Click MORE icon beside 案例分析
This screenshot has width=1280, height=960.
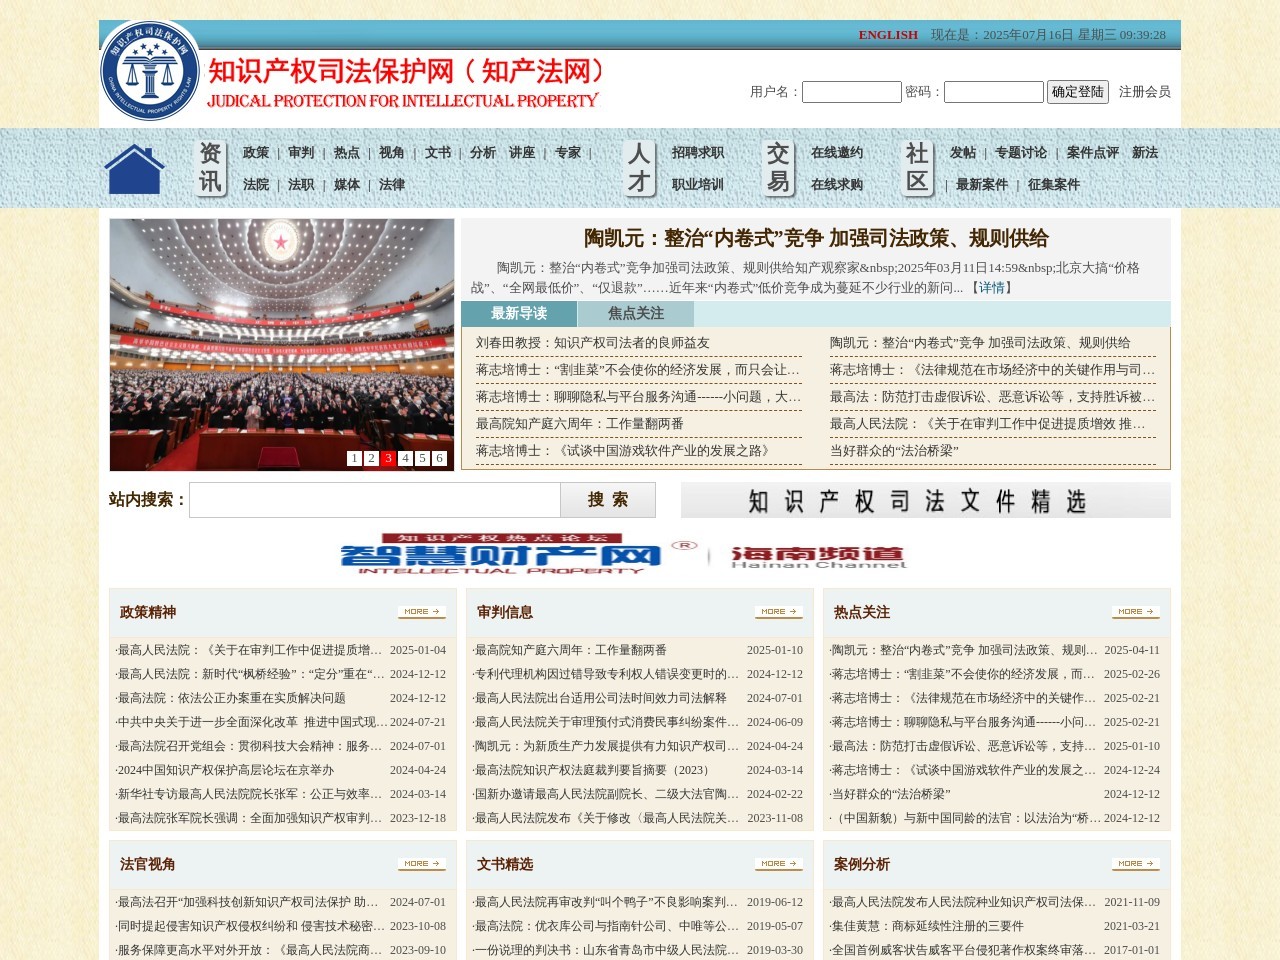point(1136,864)
